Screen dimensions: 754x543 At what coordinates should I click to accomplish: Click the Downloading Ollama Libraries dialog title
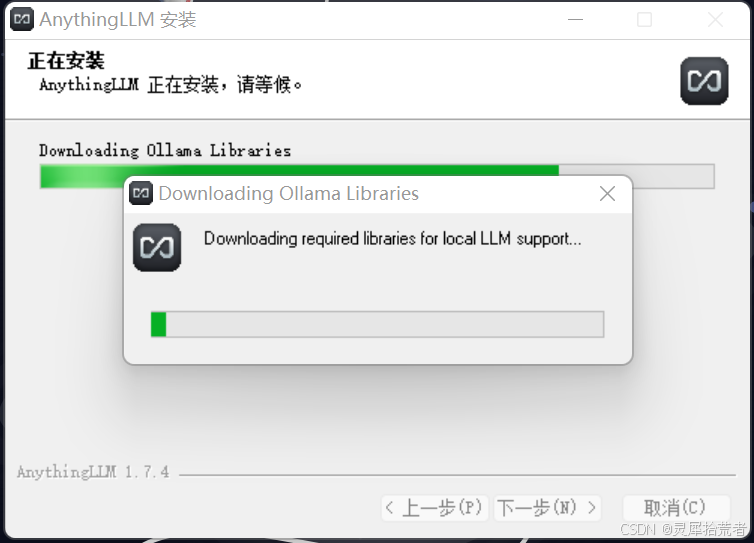pos(289,193)
